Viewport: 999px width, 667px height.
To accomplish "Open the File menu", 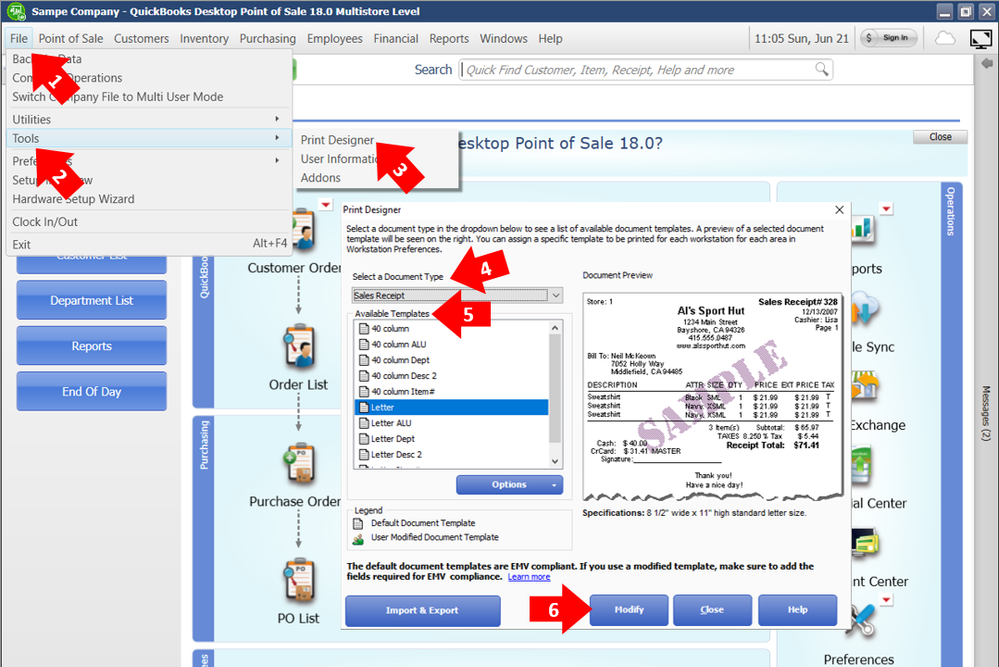I will (18, 38).
